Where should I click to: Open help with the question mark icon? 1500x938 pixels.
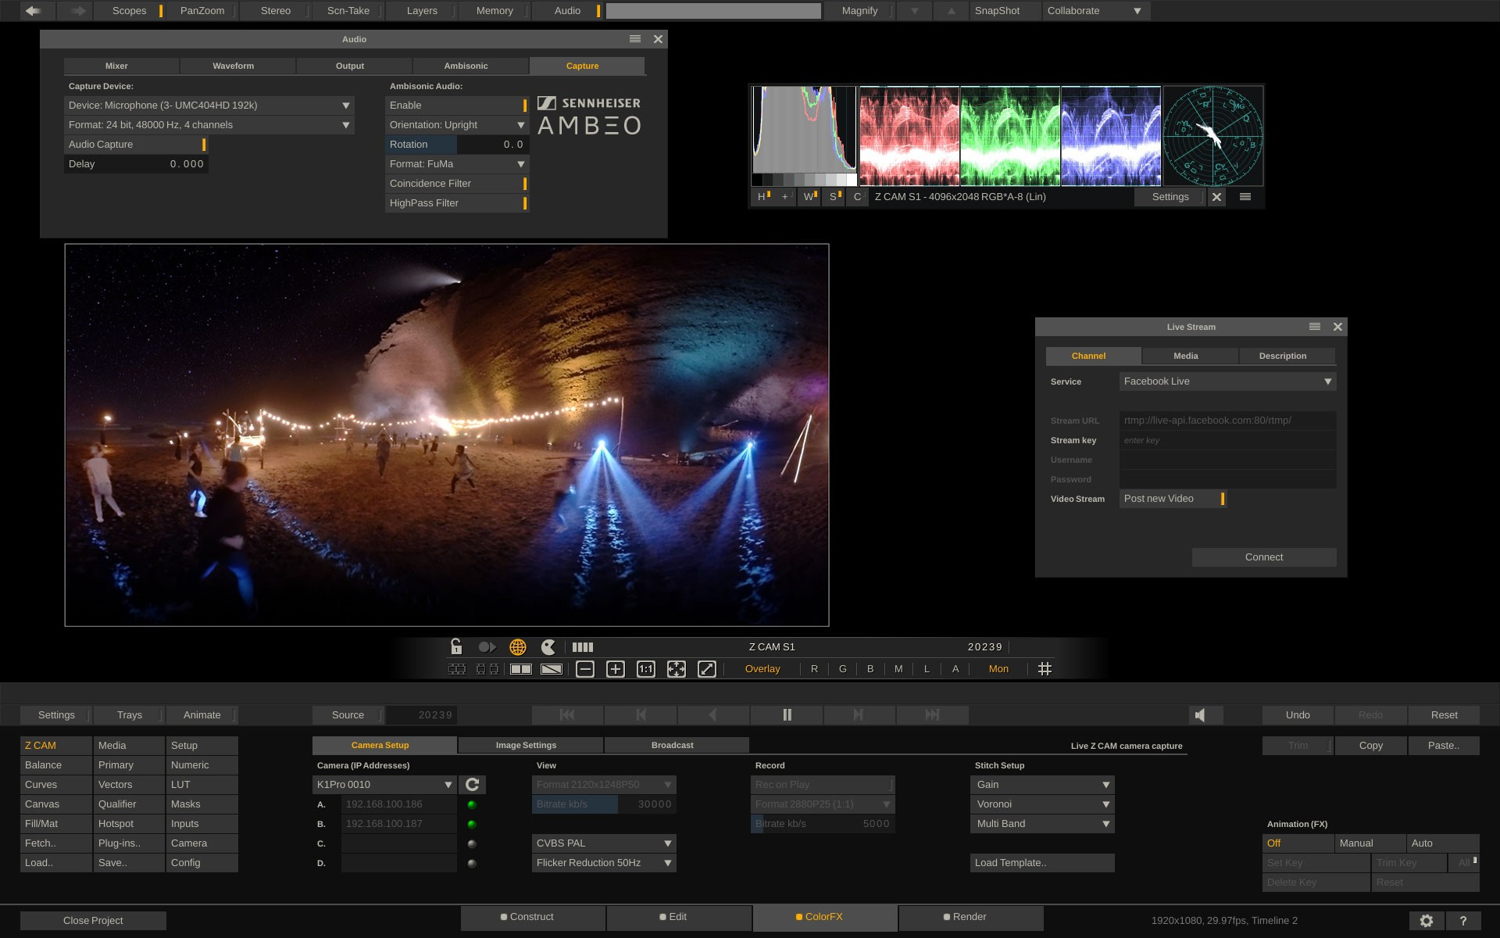[1463, 921]
